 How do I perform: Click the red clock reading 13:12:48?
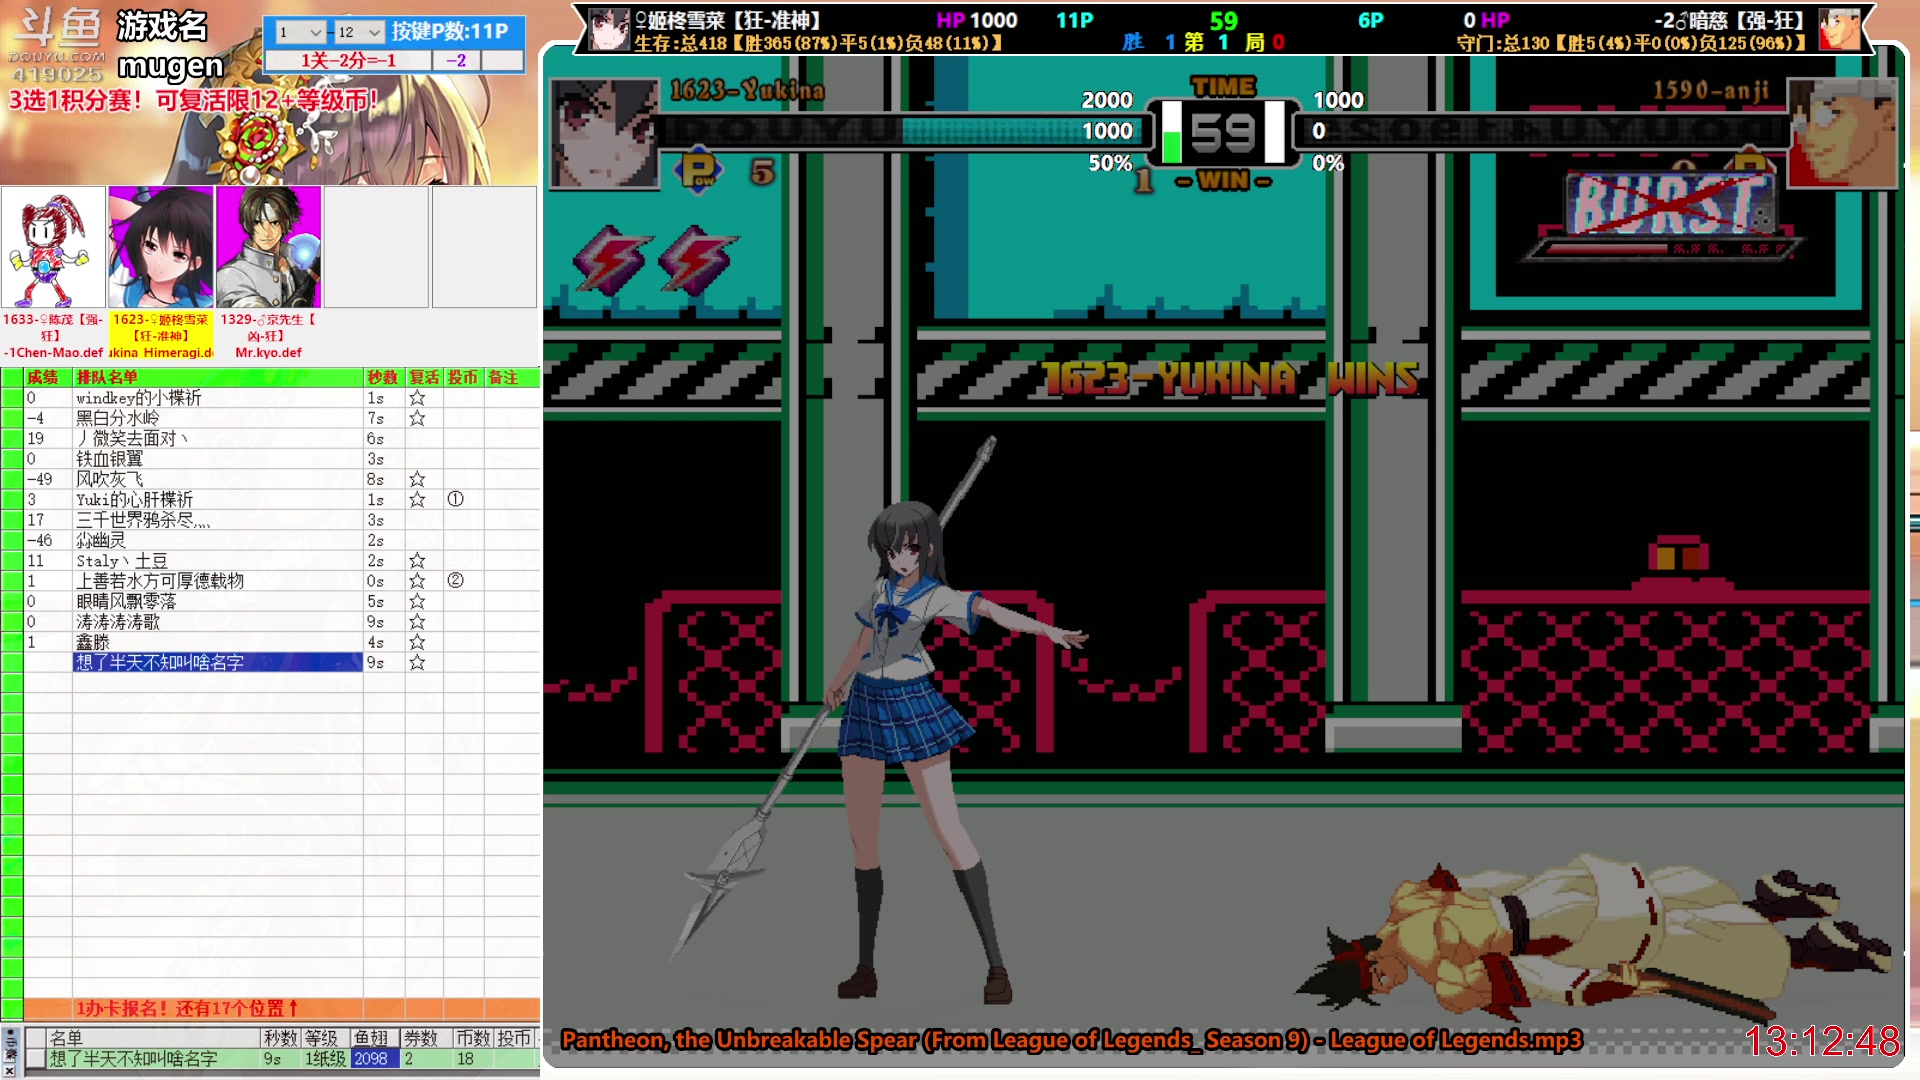pos(1822,1041)
